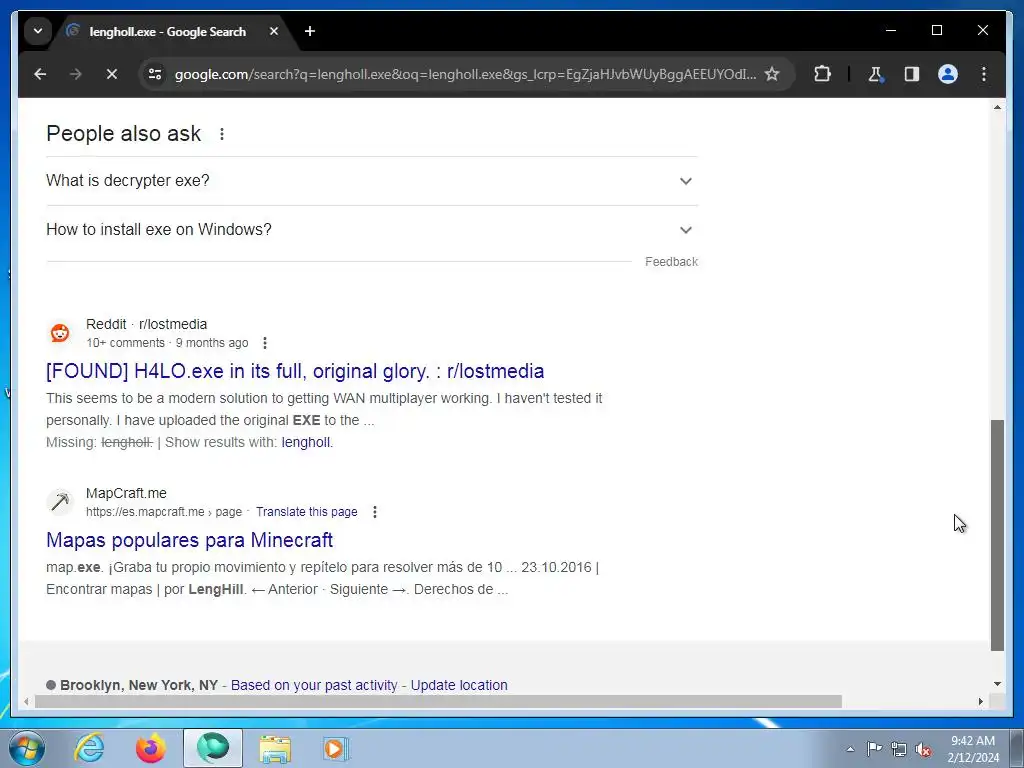Open the clock showing 9:42 AM
1024x768 pixels.
(x=973, y=749)
